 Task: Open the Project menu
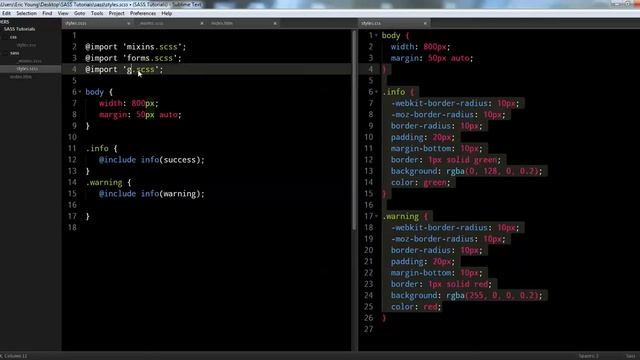point(116,13)
